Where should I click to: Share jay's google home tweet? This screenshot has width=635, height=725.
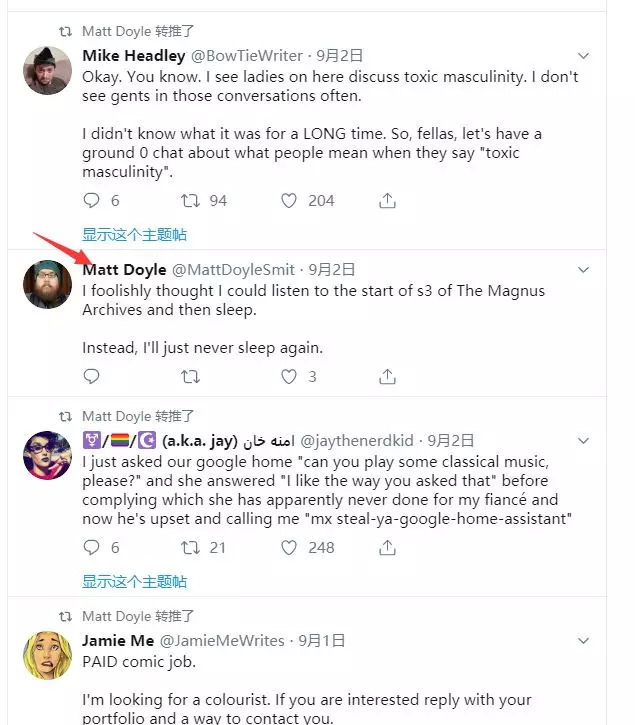[387, 547]
